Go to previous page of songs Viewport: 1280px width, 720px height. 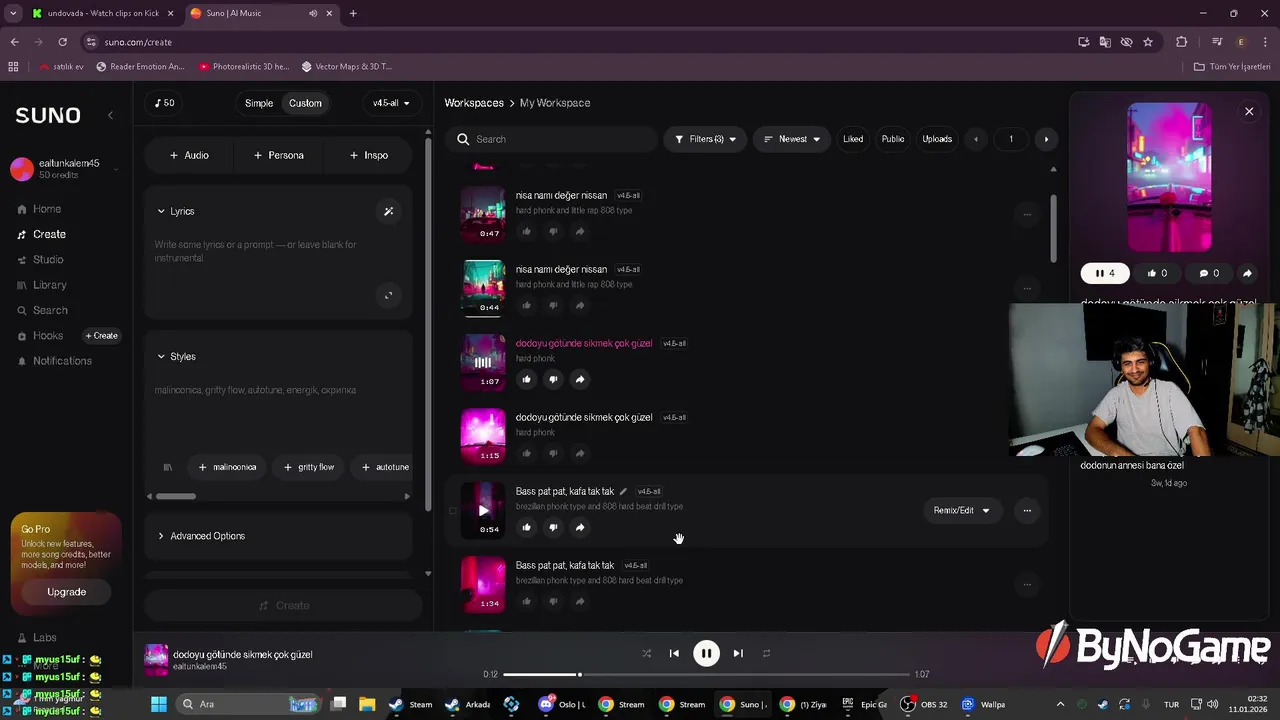(x=976, y=139)
